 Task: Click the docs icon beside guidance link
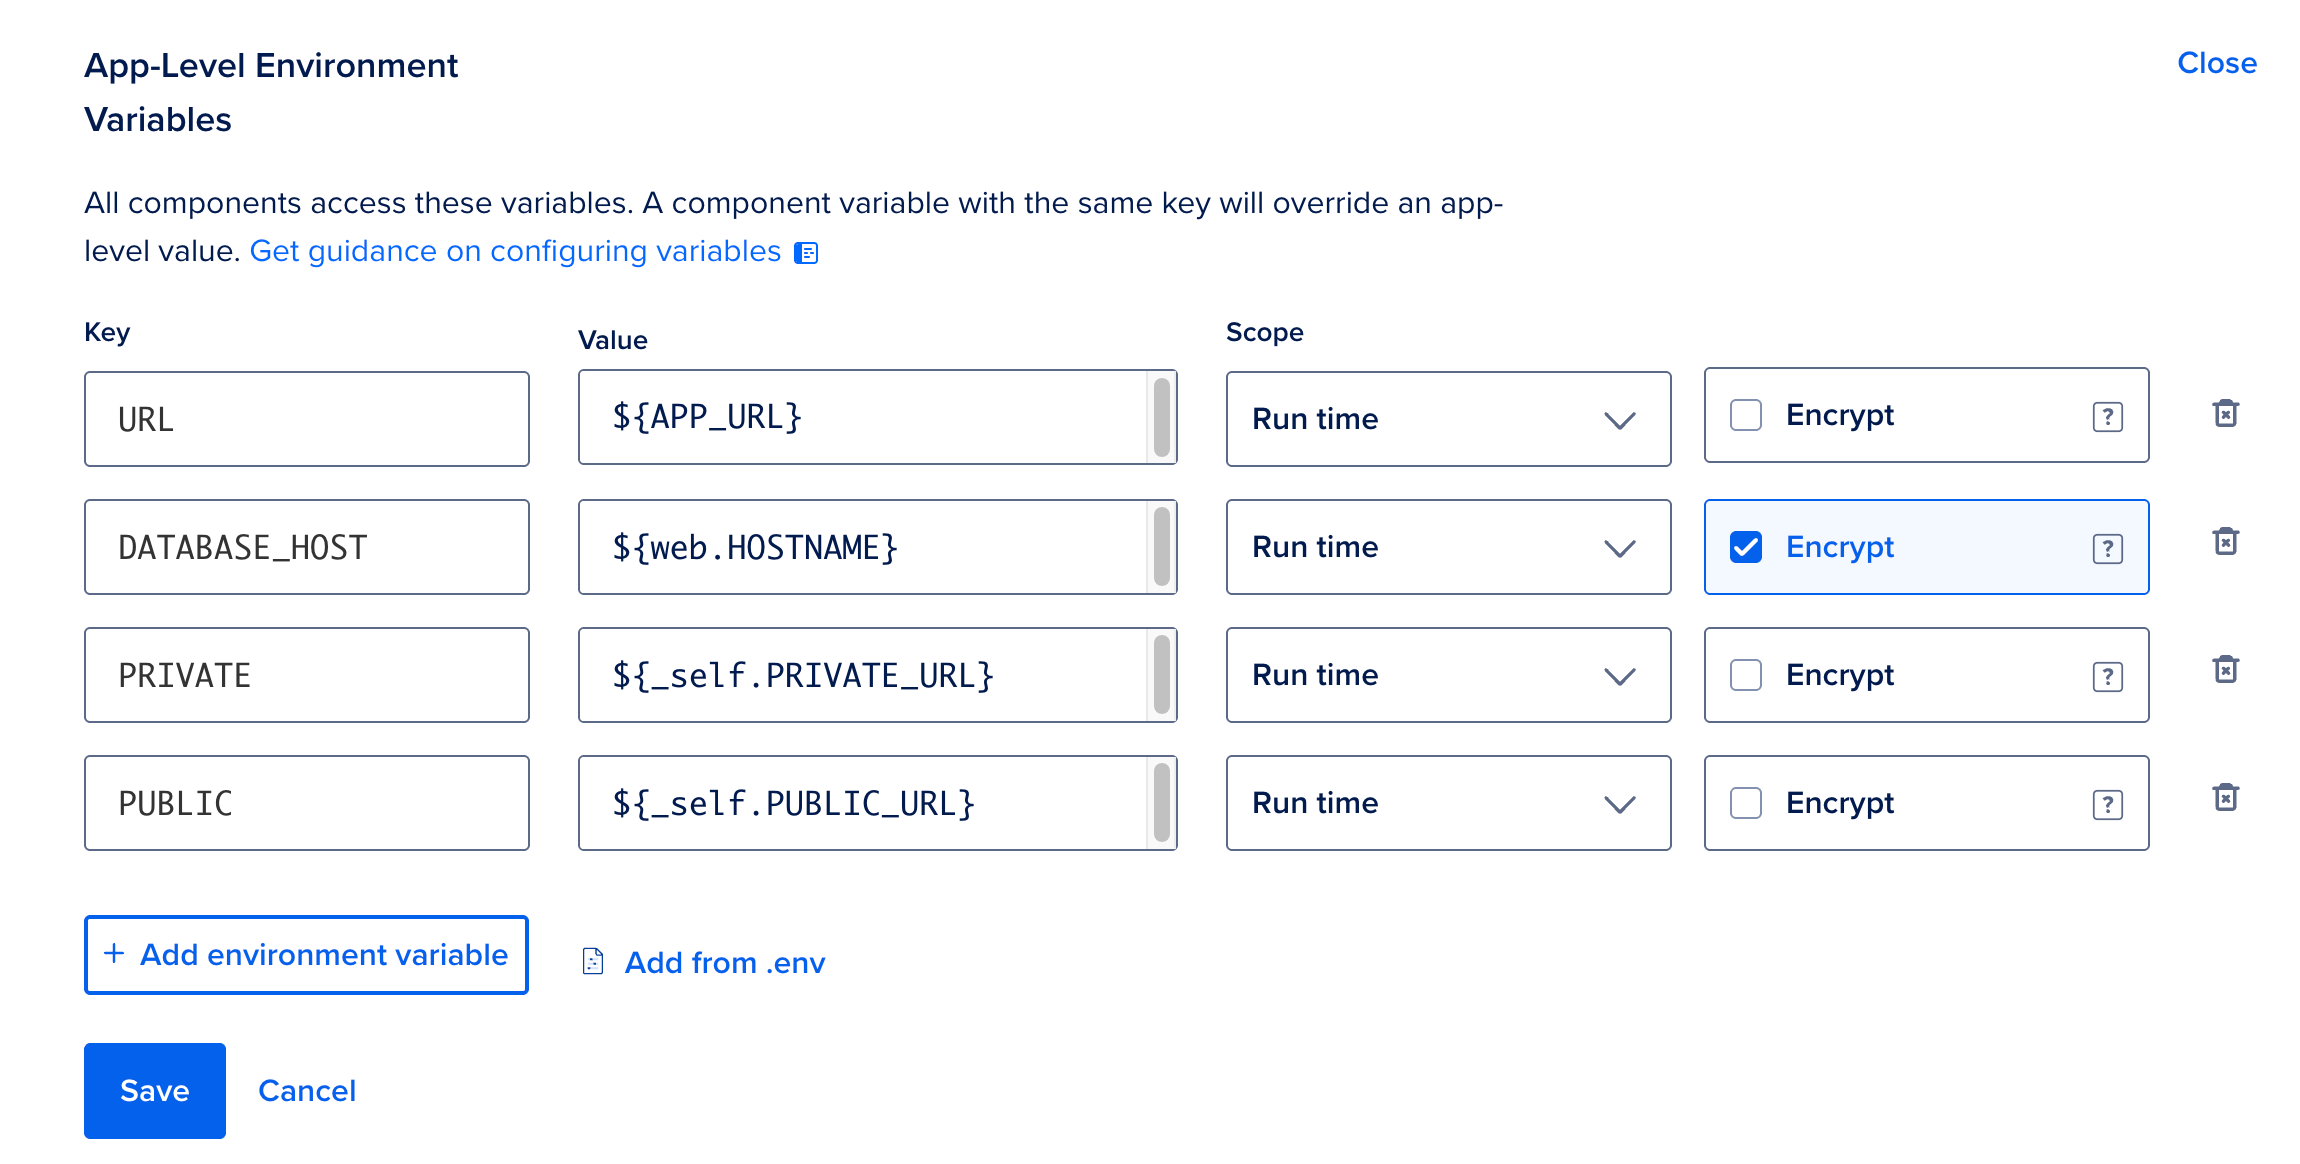(806, 252)
